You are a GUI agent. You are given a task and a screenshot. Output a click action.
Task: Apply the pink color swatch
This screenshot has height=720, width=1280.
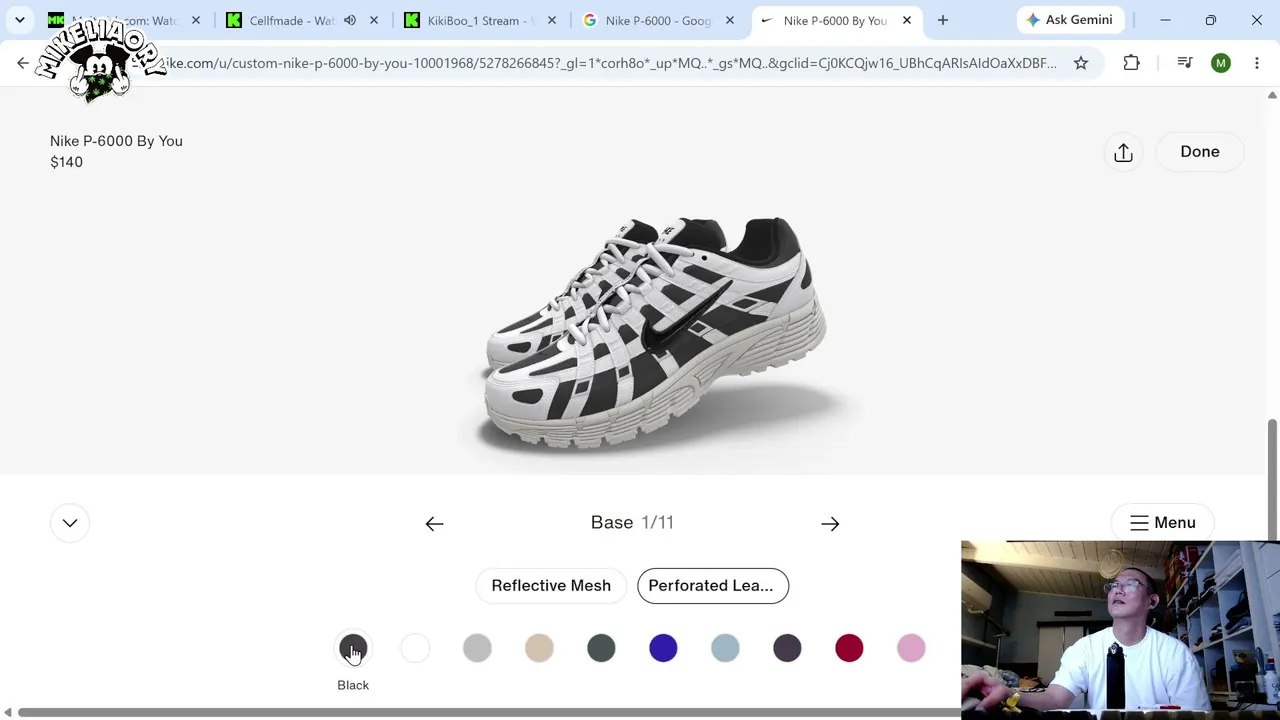pos(911,649)
